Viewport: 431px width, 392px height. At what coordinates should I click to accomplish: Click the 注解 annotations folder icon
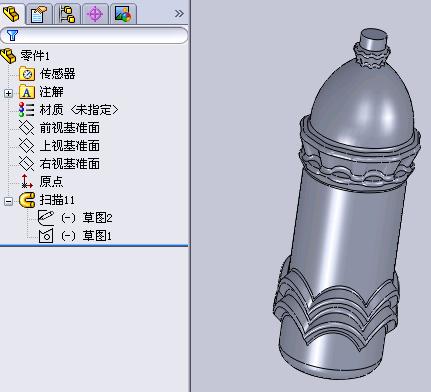[27, 92]
